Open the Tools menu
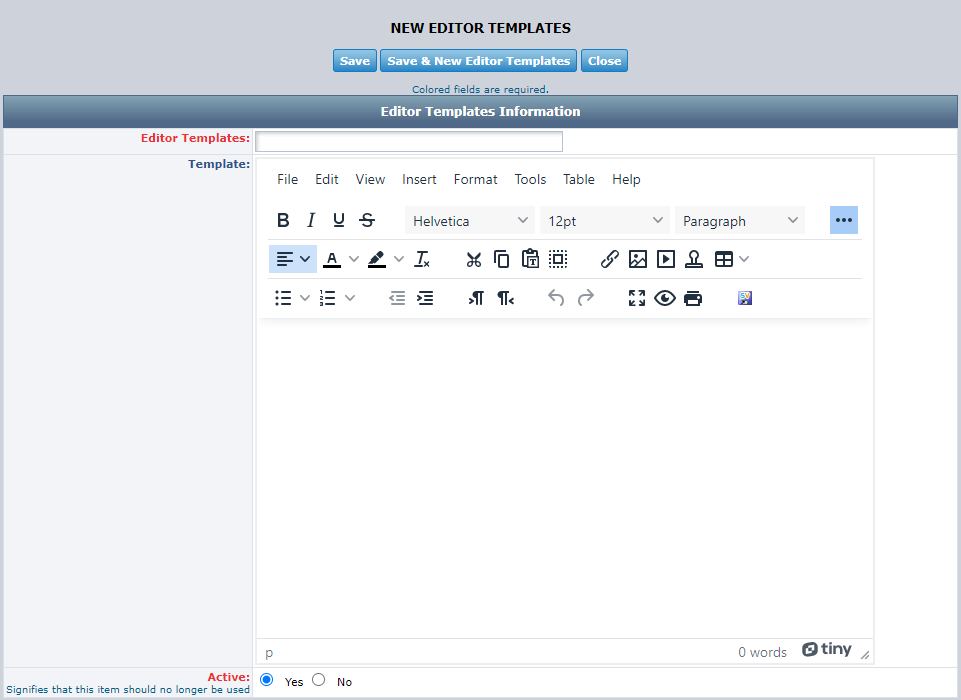The image size is (961, 700). (x=530, y=180)
